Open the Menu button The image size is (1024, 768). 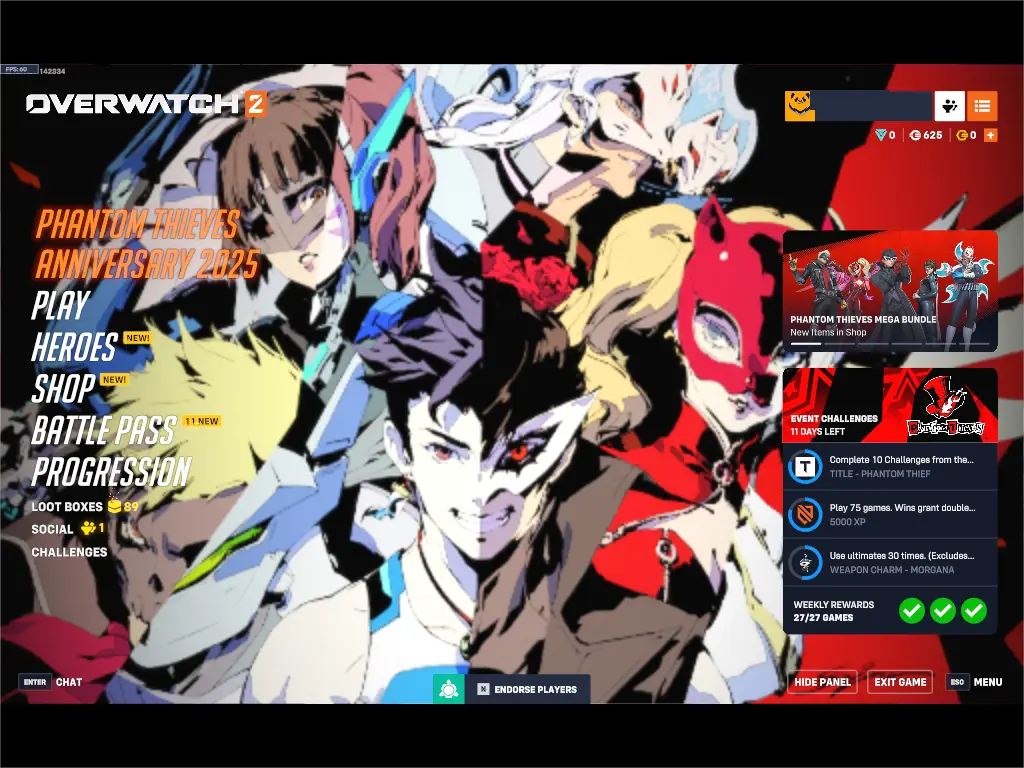(987, 682)
